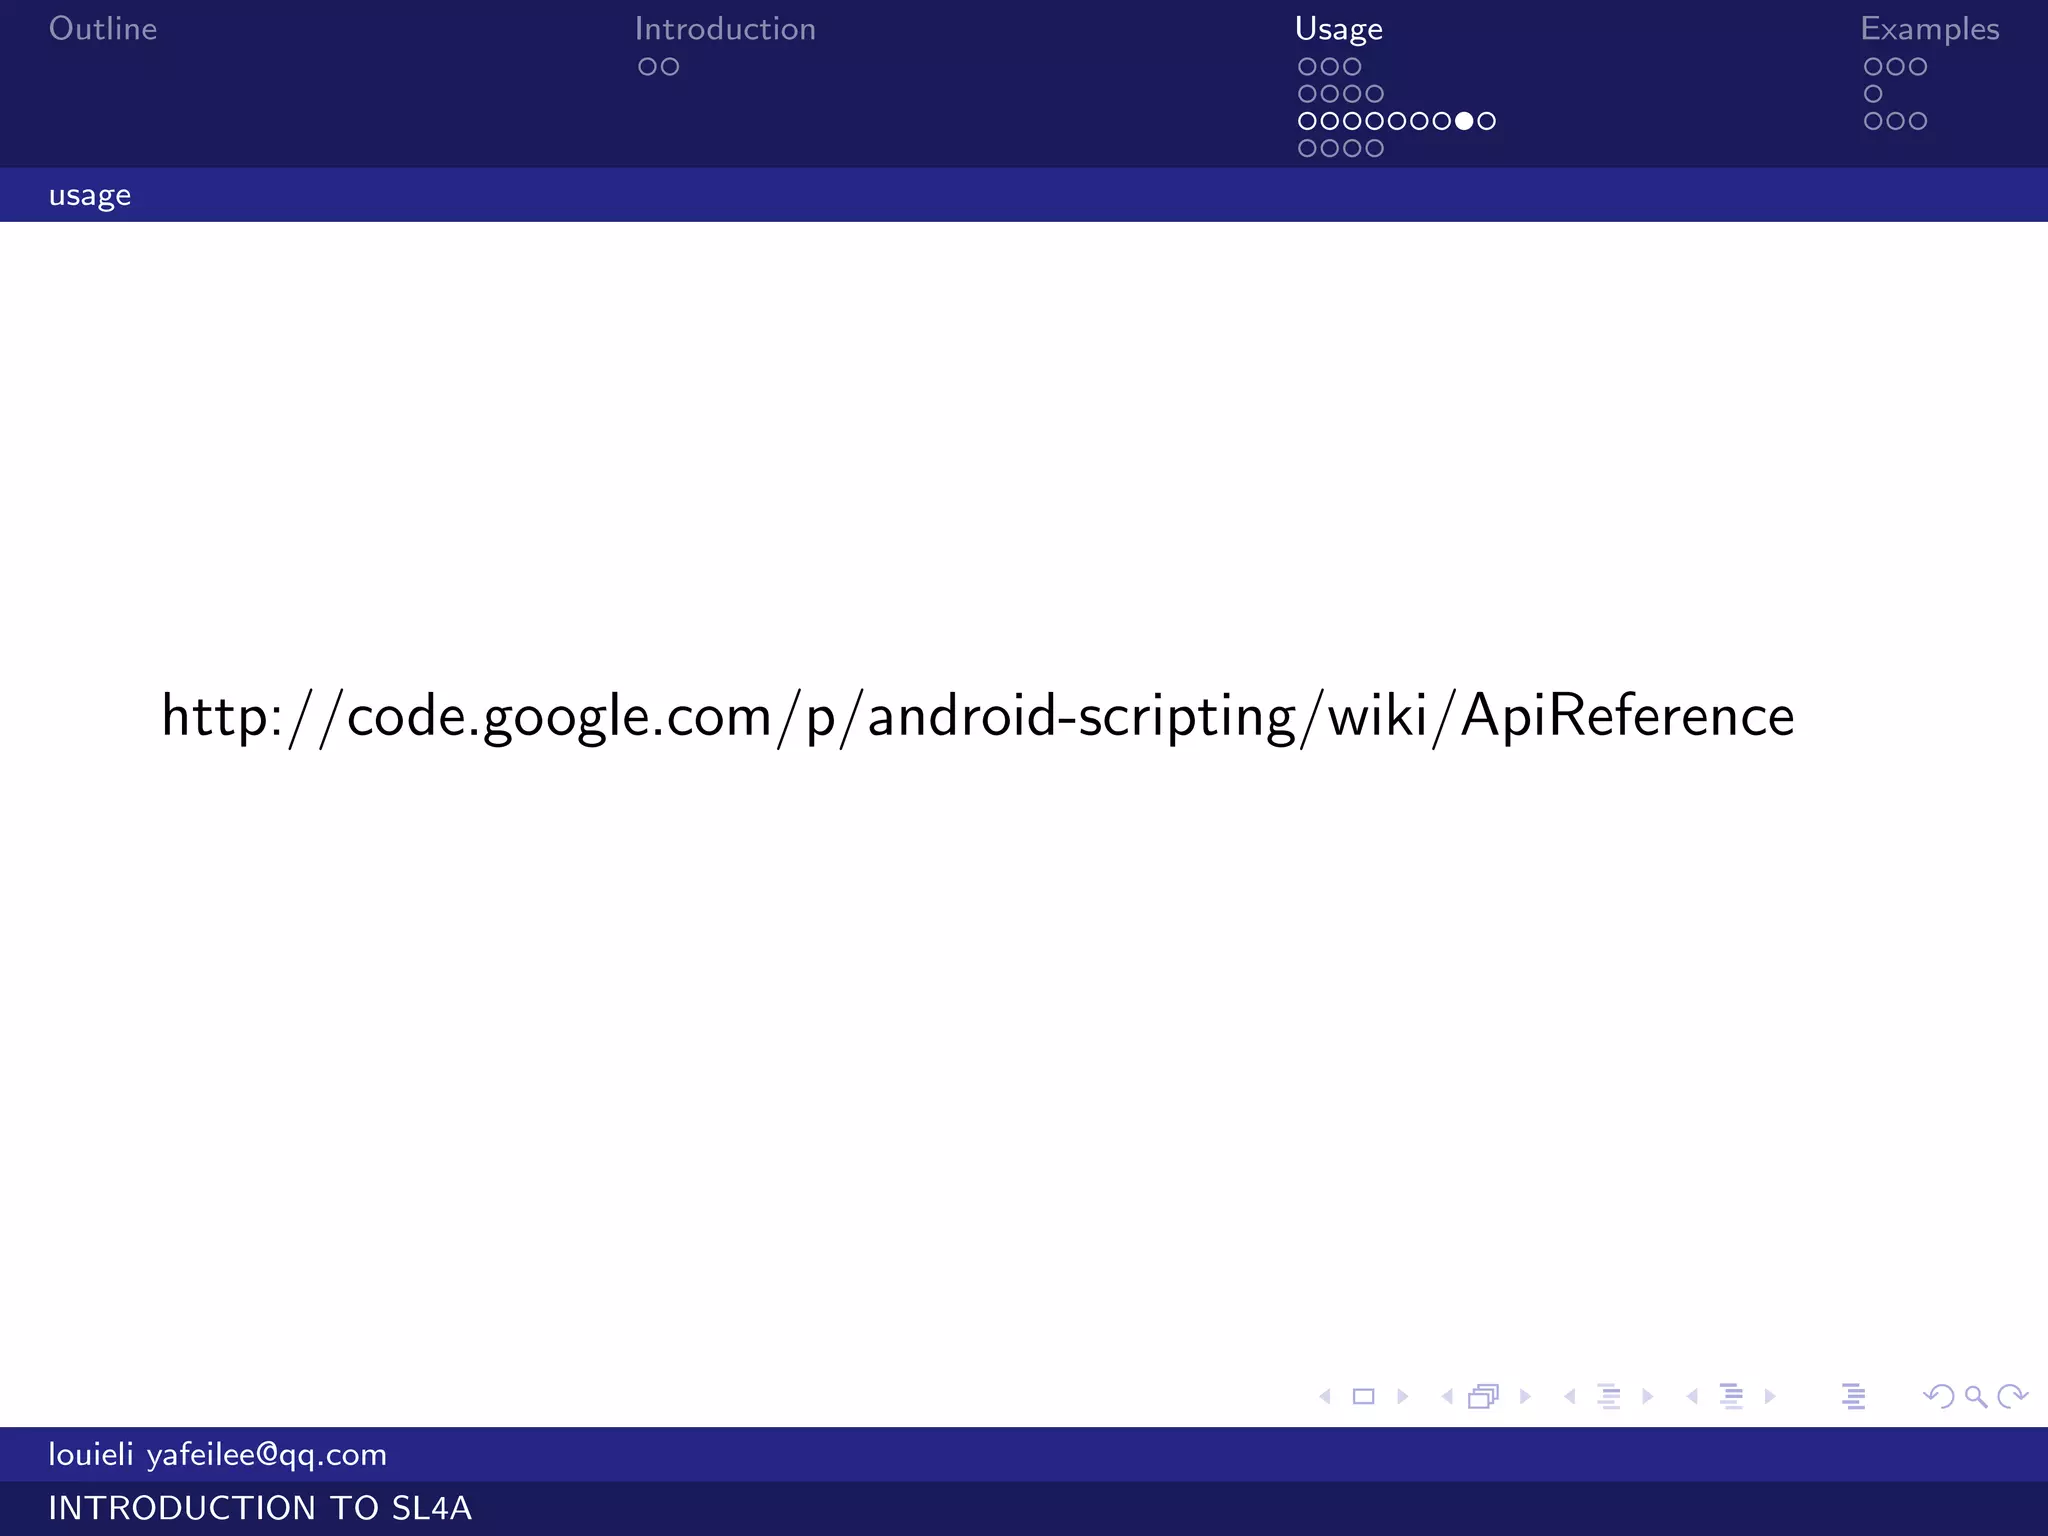Image resolution: width=2048 pixels, height=1536 pixels.
Task: Click fourth circle in Usage's second row
Action: coord(1374,94)
